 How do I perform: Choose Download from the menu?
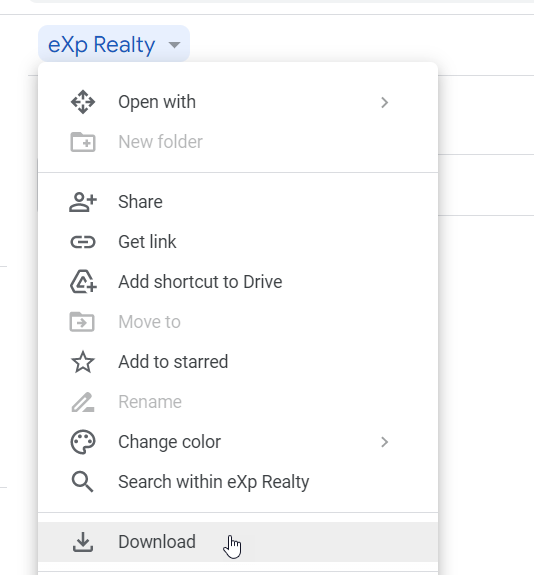click(238, 542)
